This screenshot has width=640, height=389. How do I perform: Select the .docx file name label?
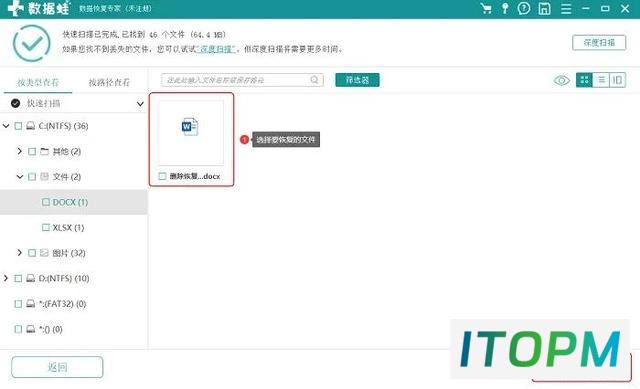195,176
